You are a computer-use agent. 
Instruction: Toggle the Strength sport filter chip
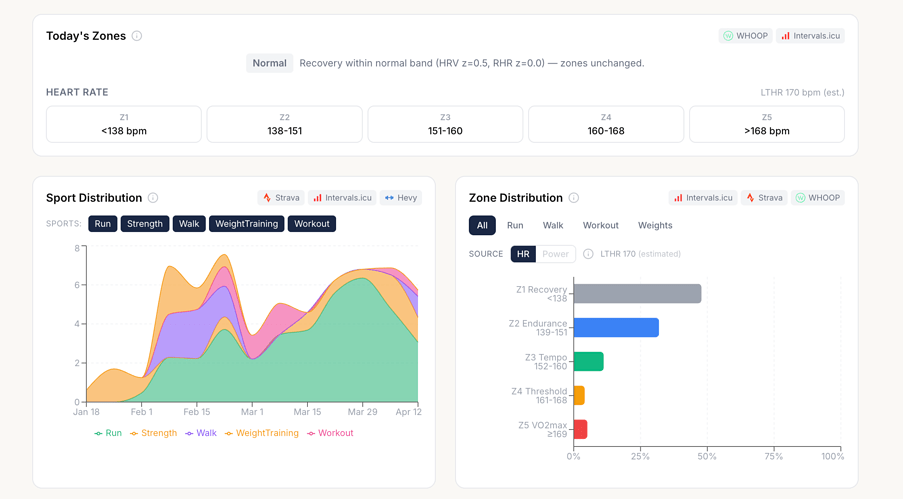[x=145, y=224]
